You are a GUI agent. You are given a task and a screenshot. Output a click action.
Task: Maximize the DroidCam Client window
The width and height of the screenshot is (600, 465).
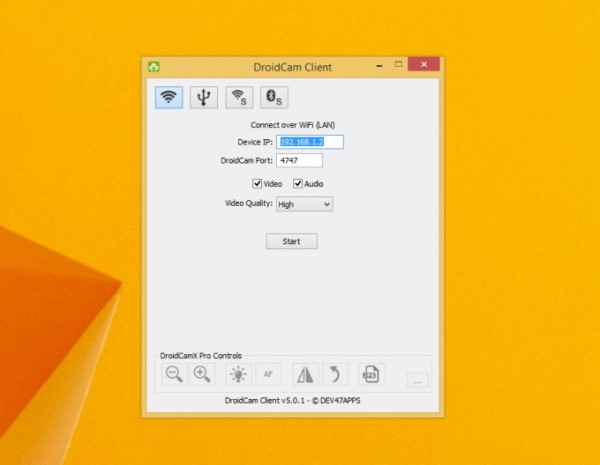coord(398,64)
